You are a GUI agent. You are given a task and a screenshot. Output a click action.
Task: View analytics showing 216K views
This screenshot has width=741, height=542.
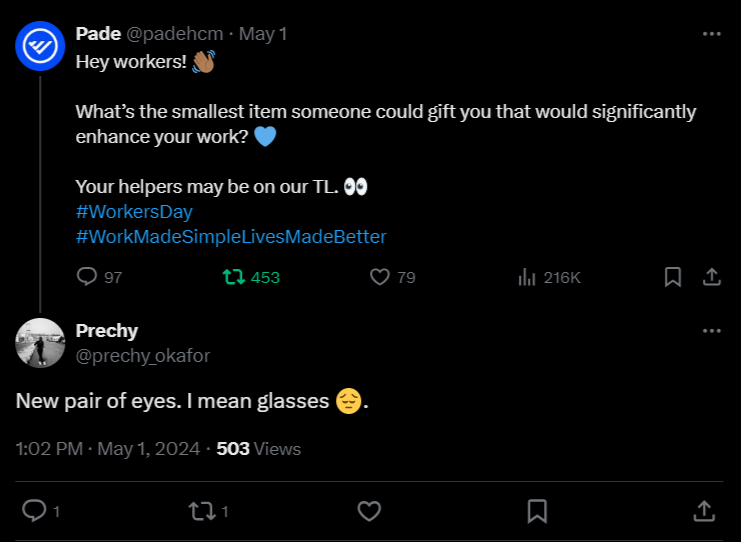click(x=527, y=277)
